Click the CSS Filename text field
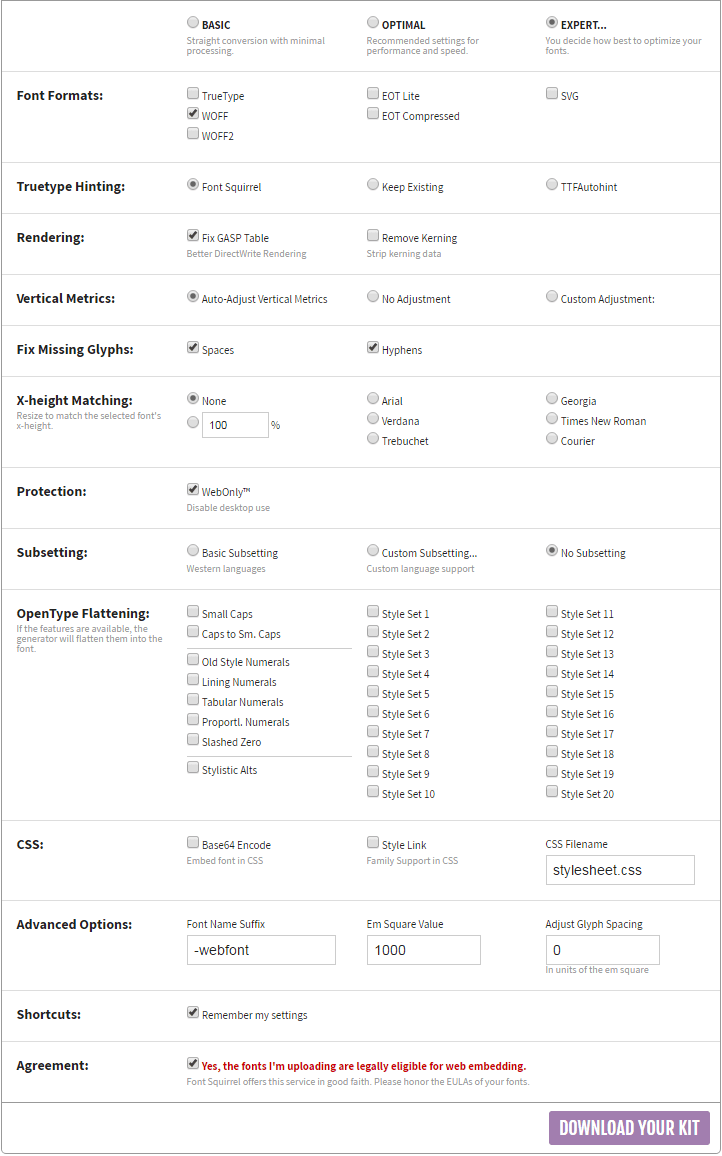 click(620, 870)
